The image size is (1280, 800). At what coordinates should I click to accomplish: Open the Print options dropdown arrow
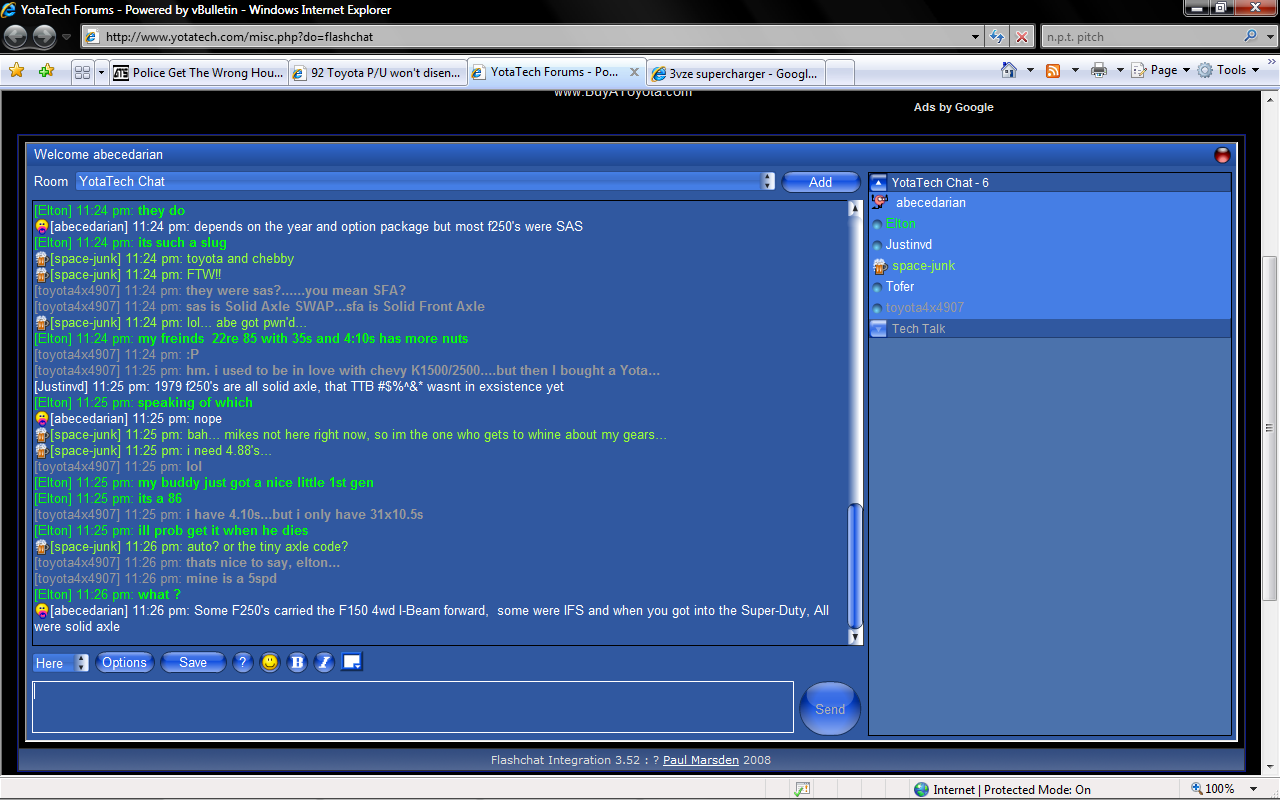[x=1119, y=70]
